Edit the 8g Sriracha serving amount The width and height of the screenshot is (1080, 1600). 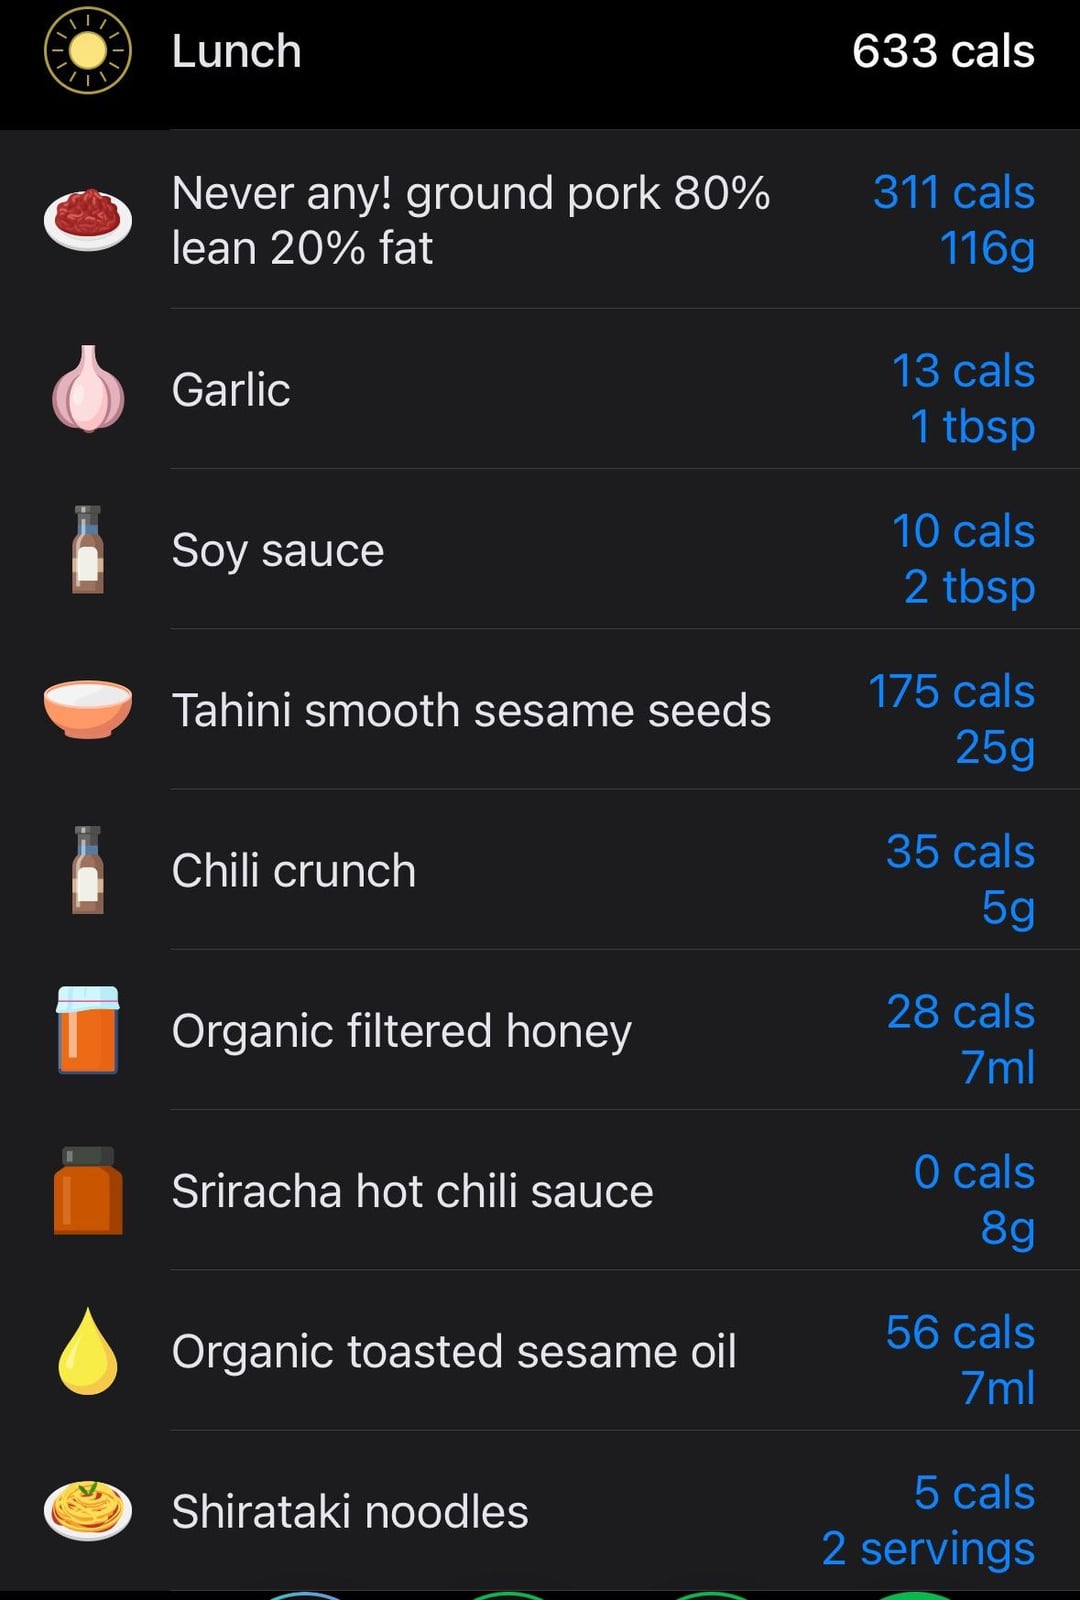tap(1007, 1228)
